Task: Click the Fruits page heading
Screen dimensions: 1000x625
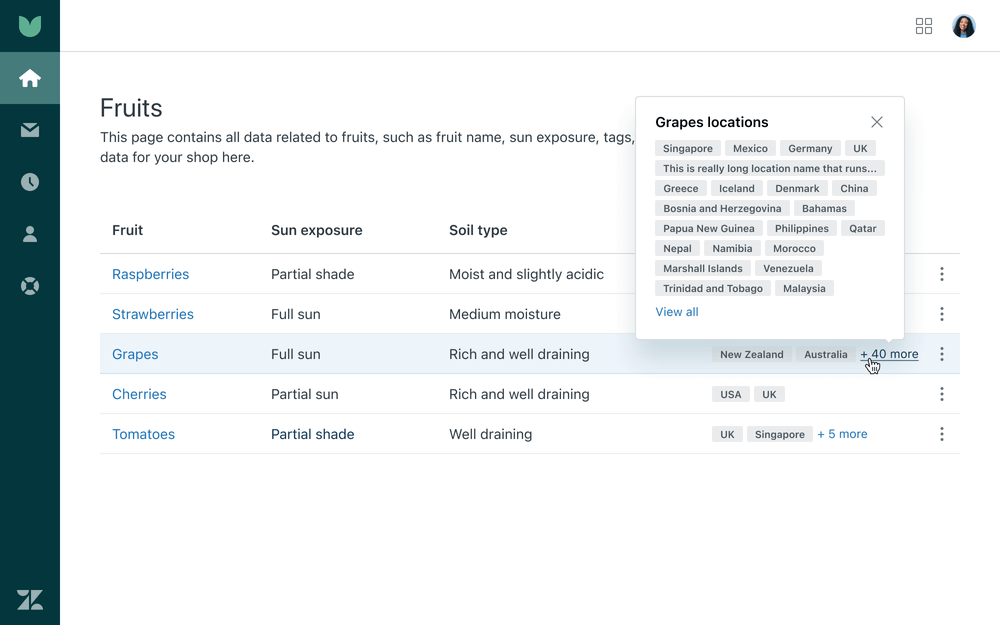Action: pos(131,108)
